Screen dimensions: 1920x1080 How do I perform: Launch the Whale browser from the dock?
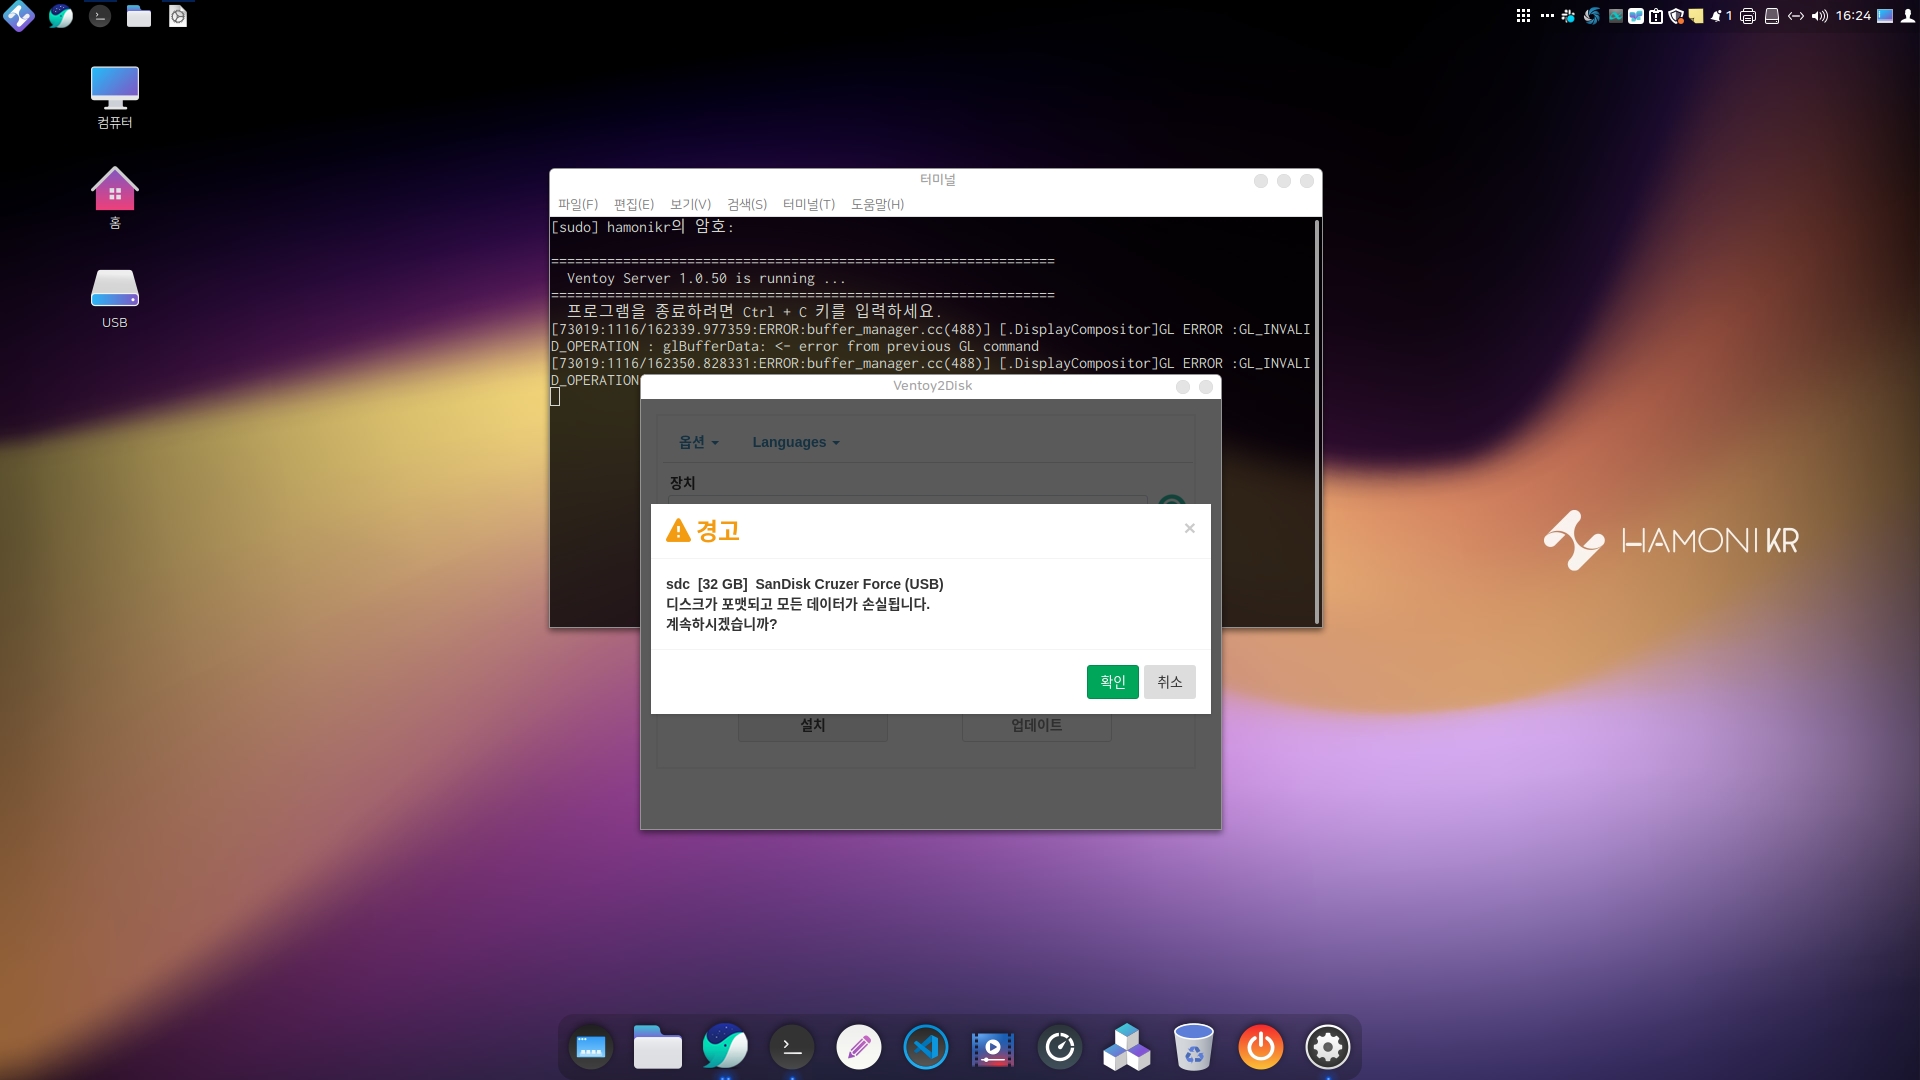click(x=724, y=1047)
